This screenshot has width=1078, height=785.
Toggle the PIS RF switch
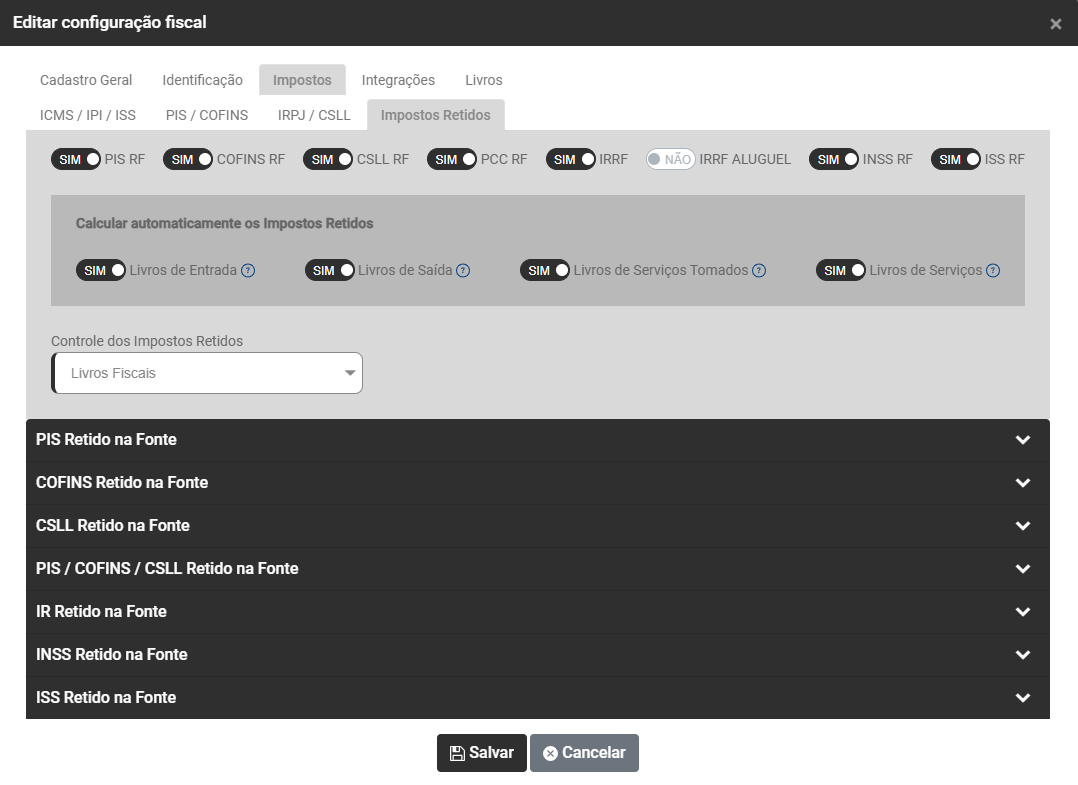pyautogui.click(x=77, y=159)
